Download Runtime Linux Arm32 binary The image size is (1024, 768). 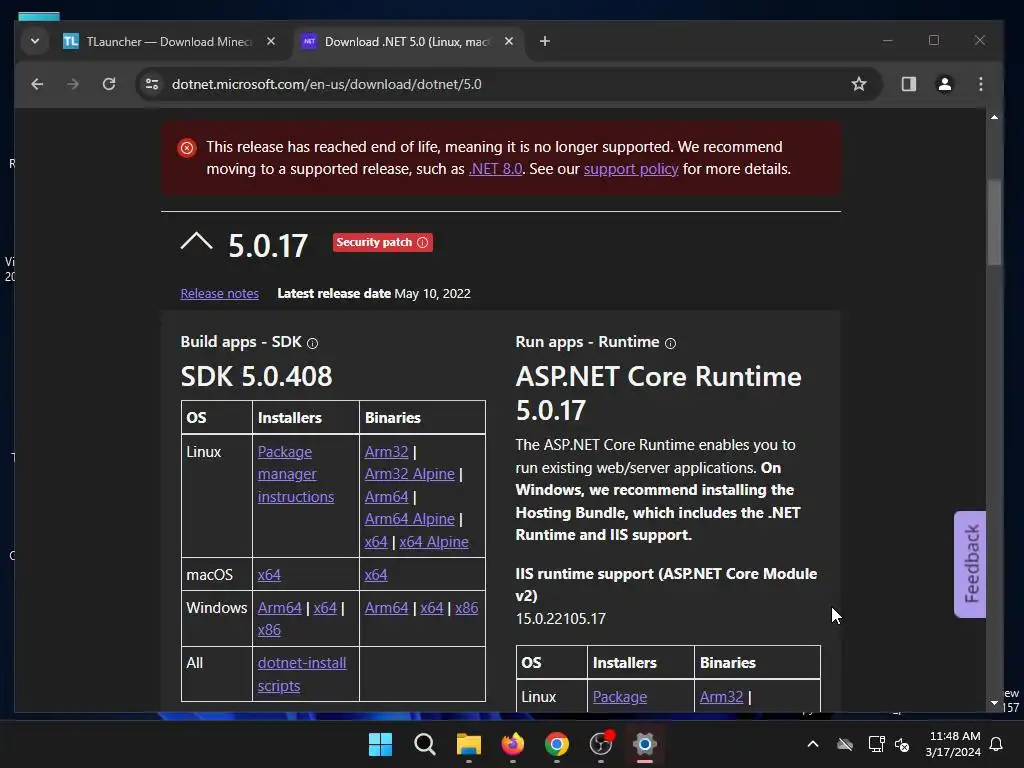(721, 697)
